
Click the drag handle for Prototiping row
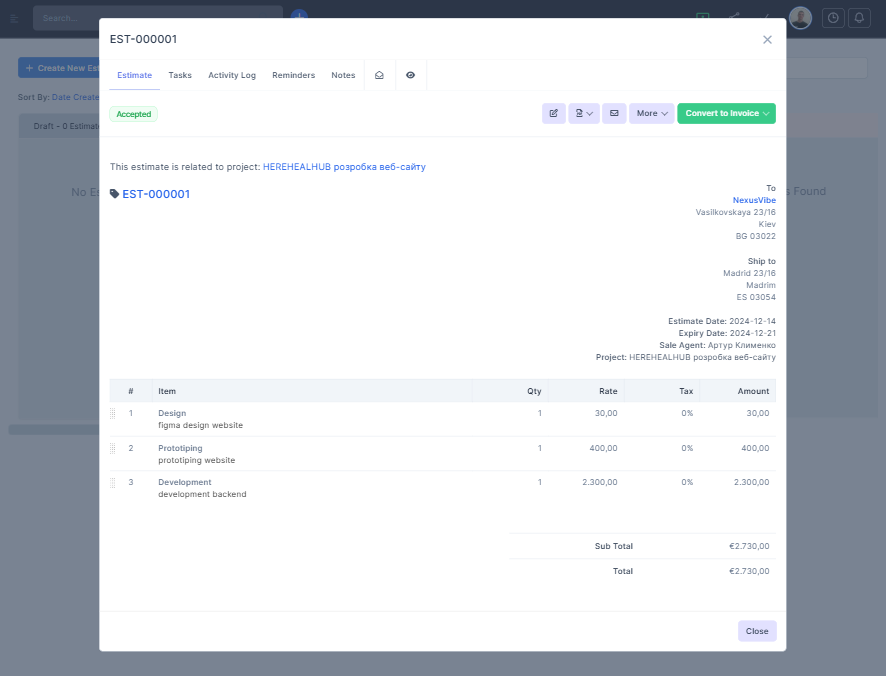click(113, 449)
